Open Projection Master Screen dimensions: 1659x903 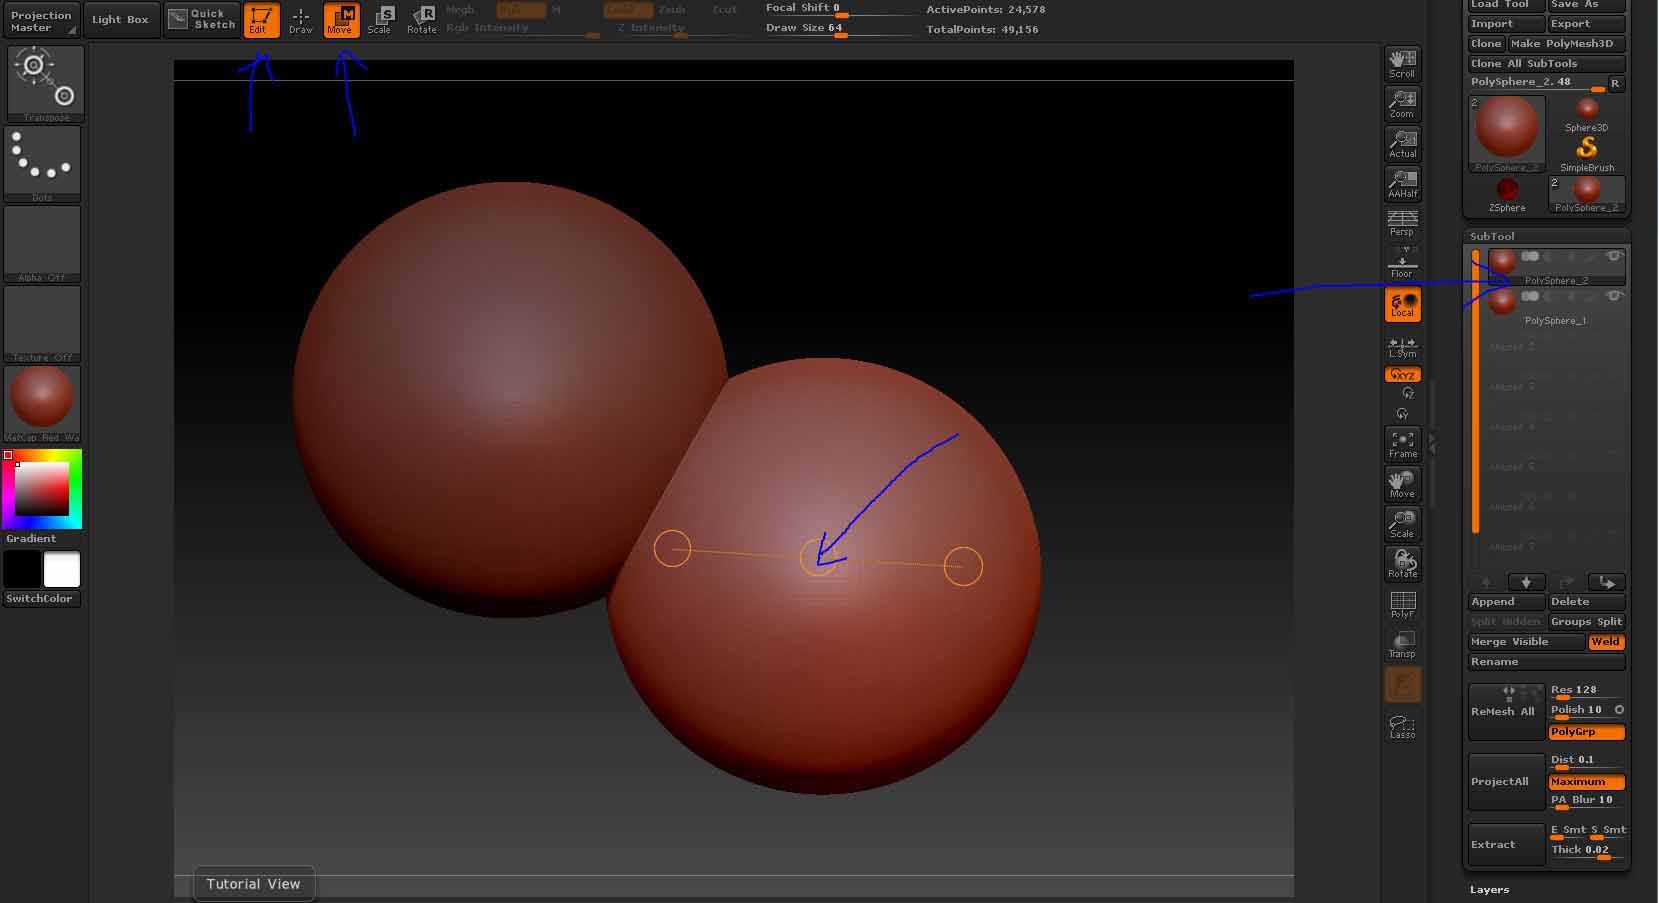[x=41, y=21]
